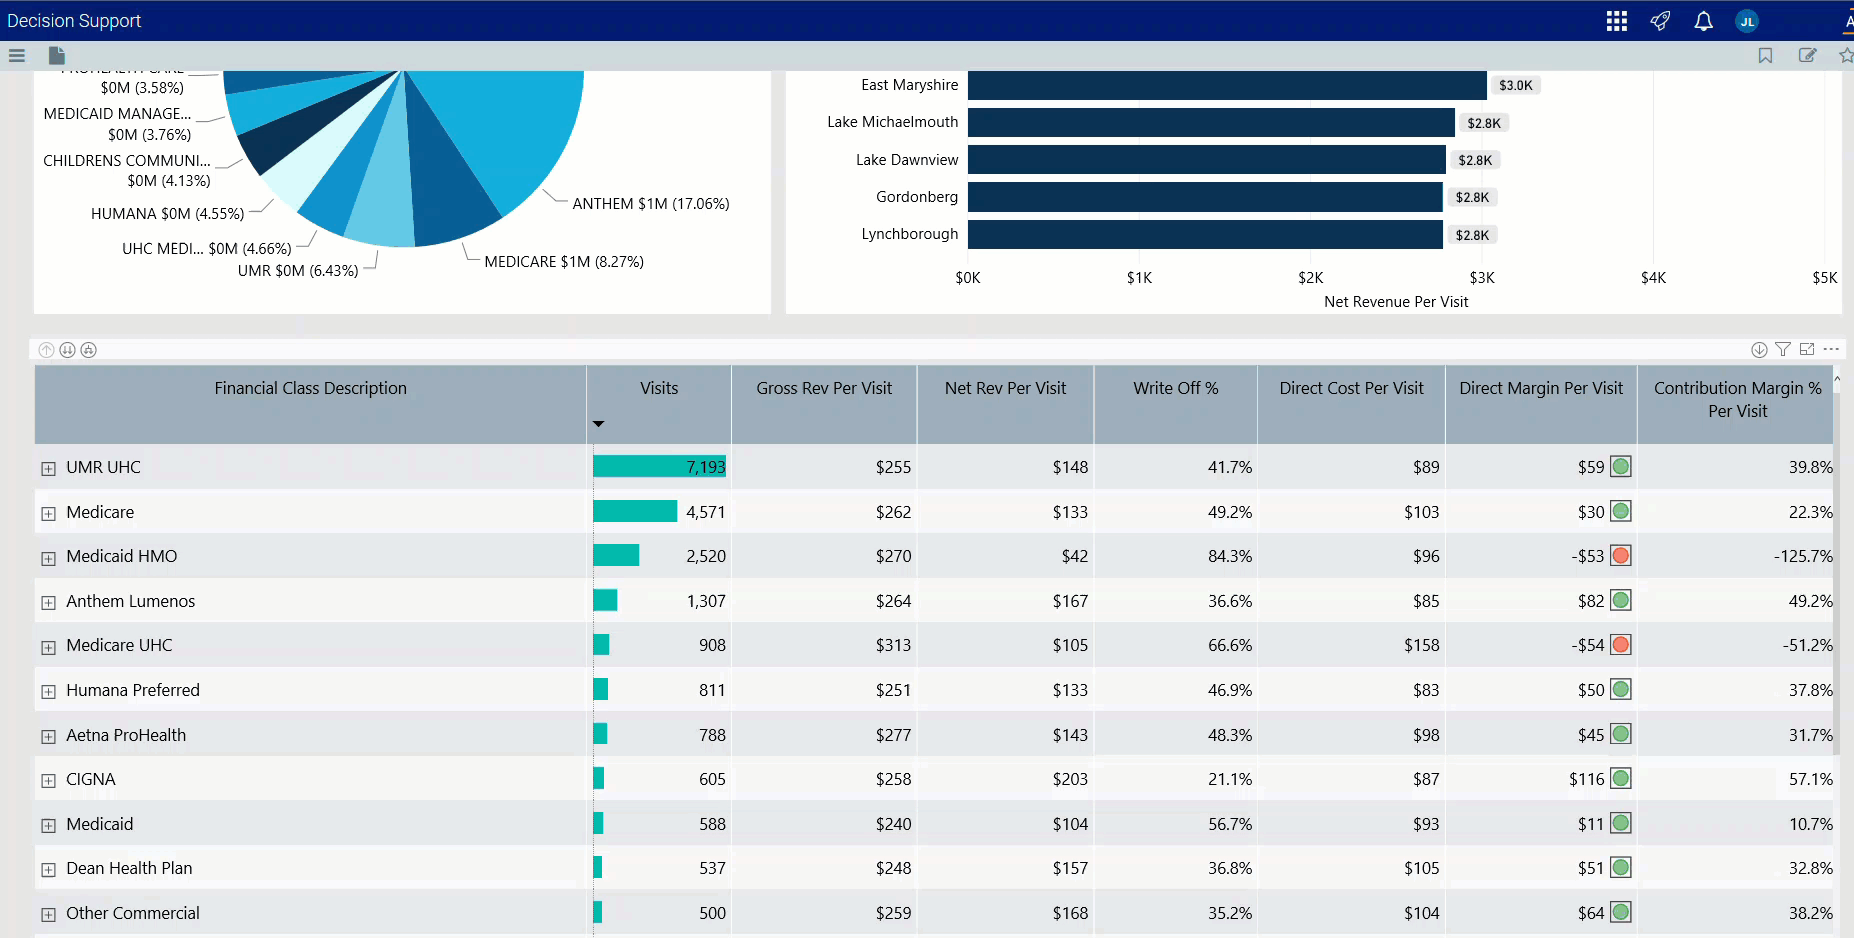This screenshot has height=938, width=1854.
Task: Click the edit report pencil icon
Action: pyautogui.click(x=1807, y=56)
